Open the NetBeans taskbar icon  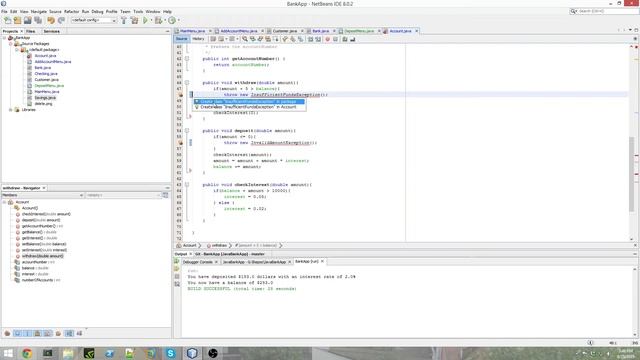192,353
